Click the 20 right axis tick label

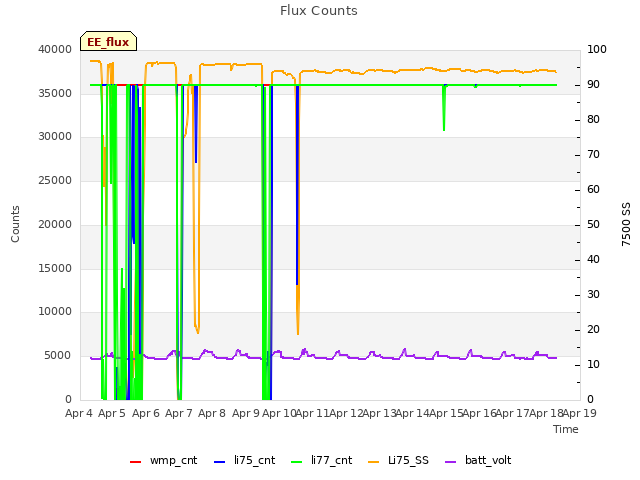coord(593,329)
